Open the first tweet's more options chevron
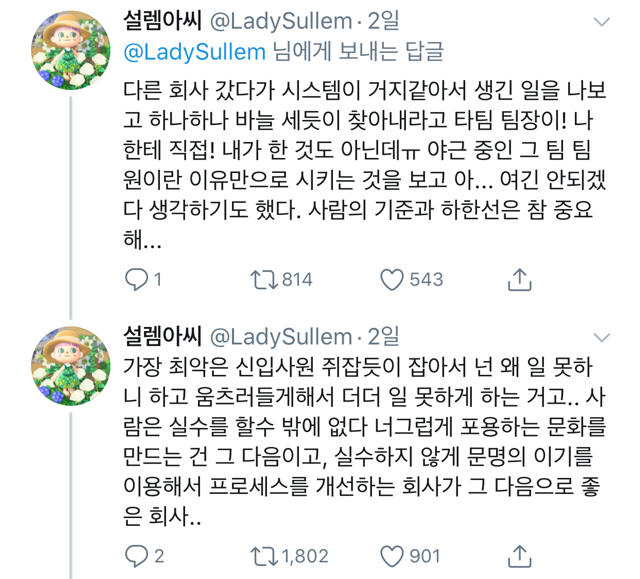 (601, 21)
